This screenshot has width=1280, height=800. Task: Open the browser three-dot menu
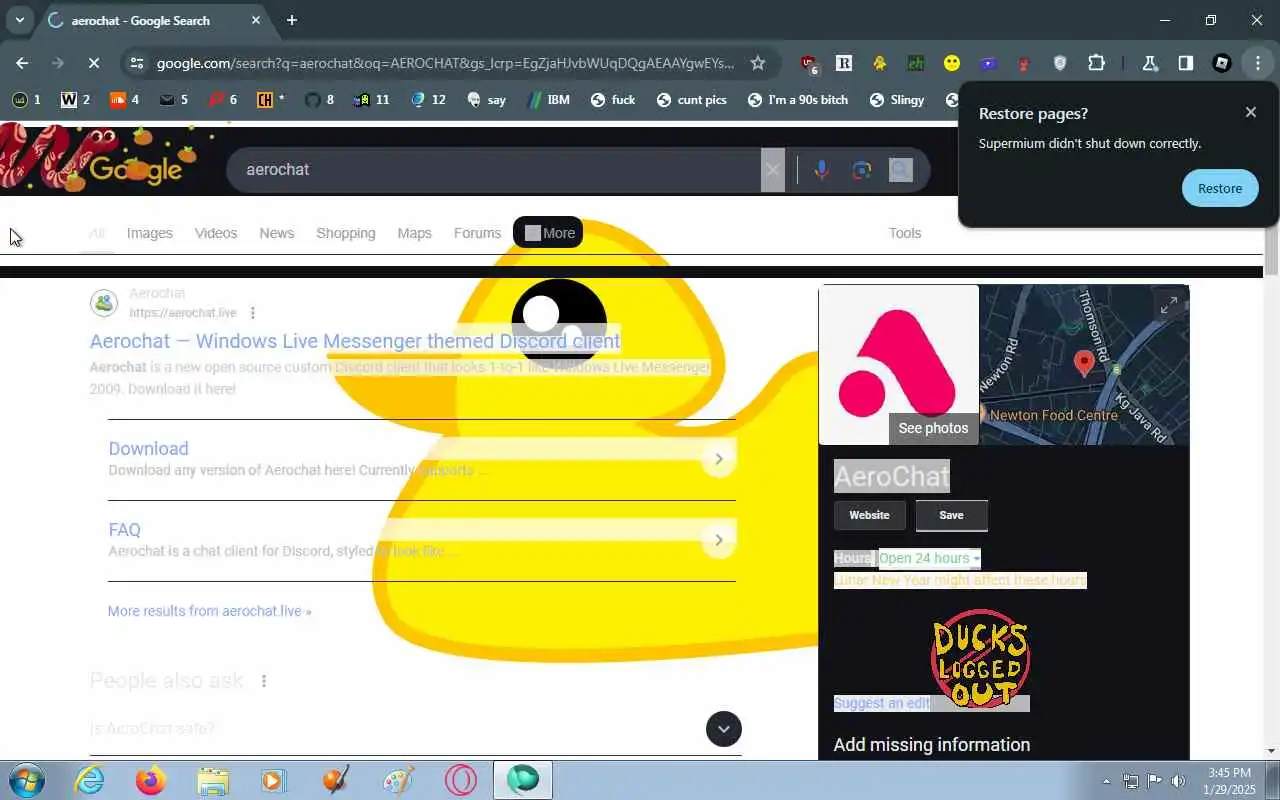1258,63
